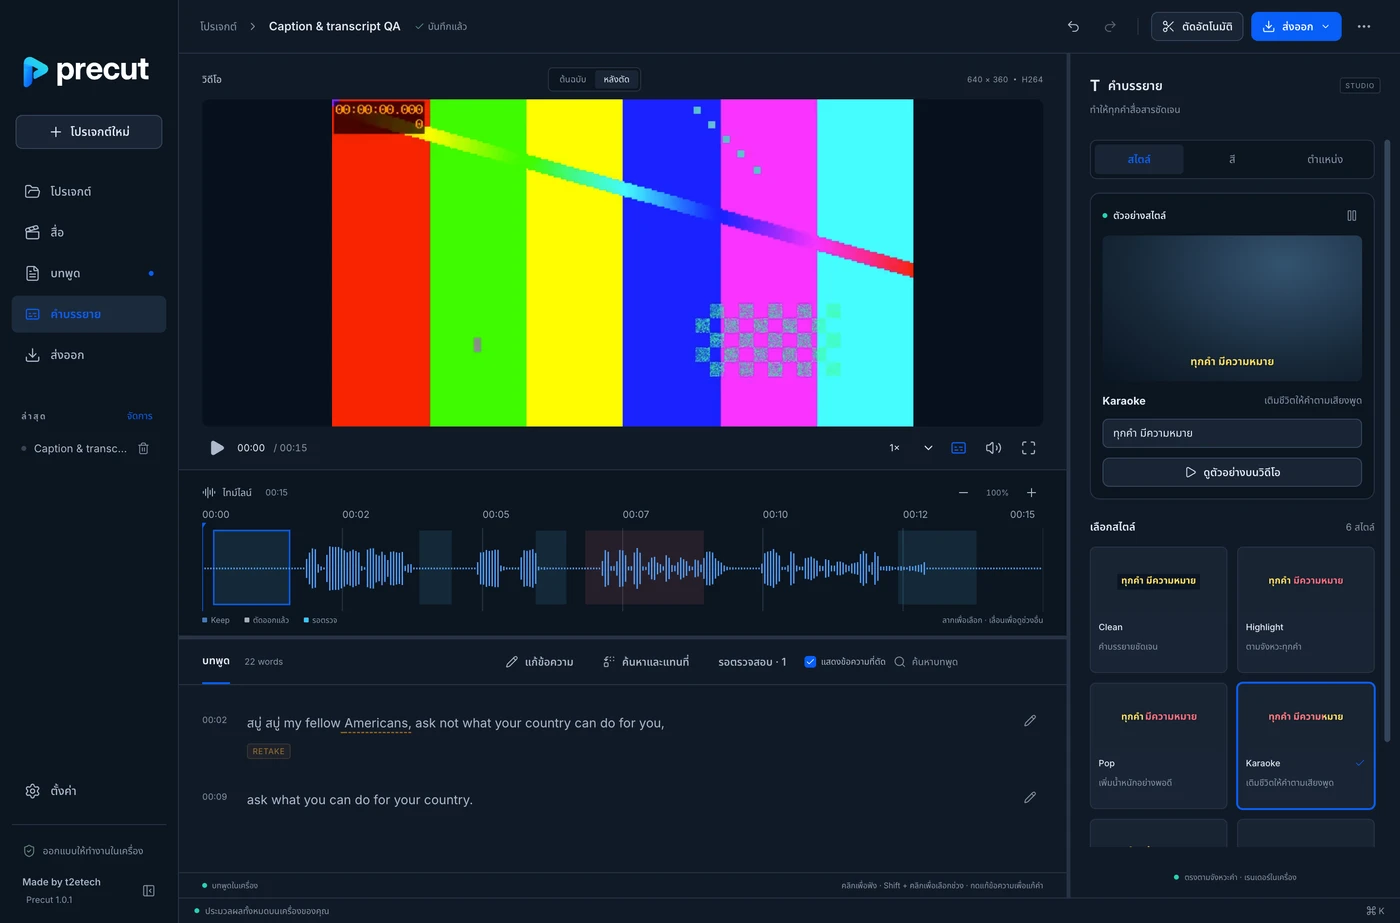Collapse the sidebar panel icon
This screenshot has width=1400, height=923.
click(149, 891)
